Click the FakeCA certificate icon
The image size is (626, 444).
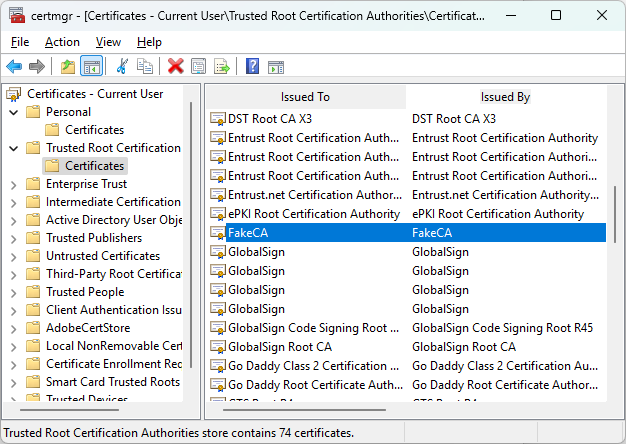(218, 233)
